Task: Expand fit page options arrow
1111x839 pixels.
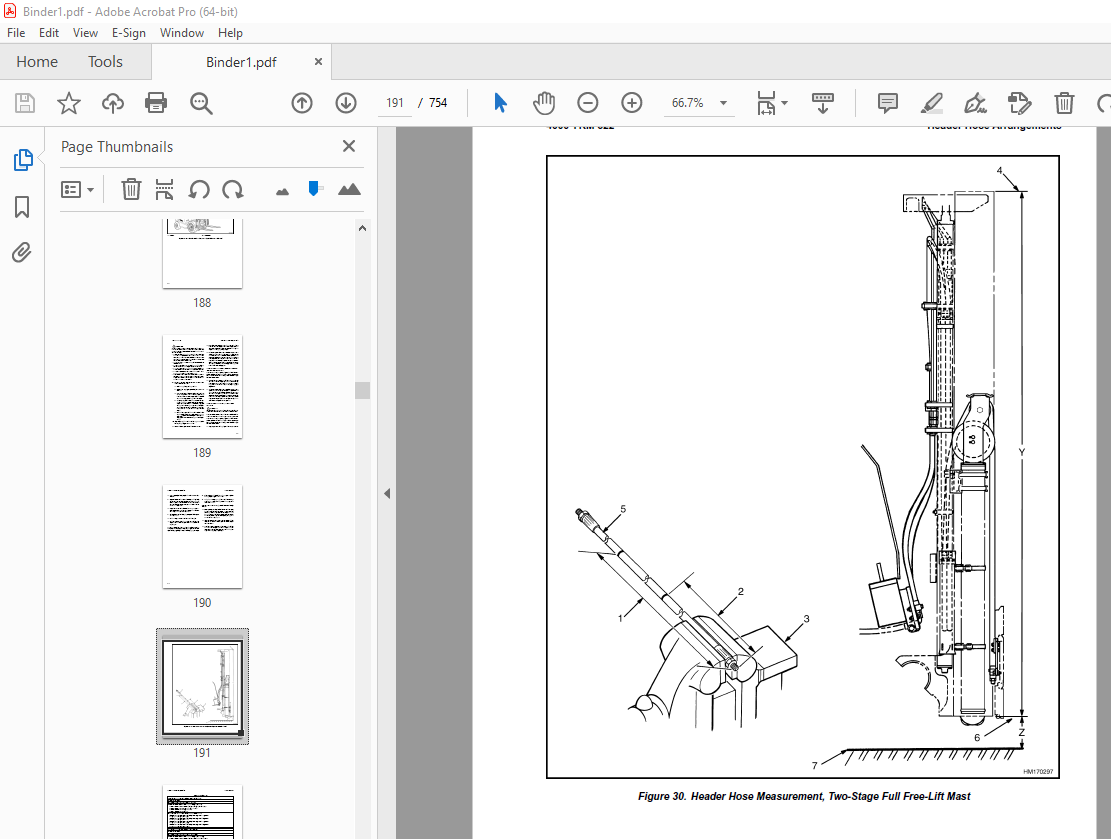Action: click(x=784, y=103)
